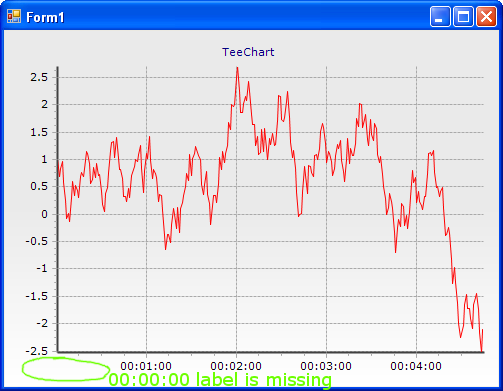Select the 00:04:00 bottom axis label
The image size is (503, 391).
[x=416, y=366]
